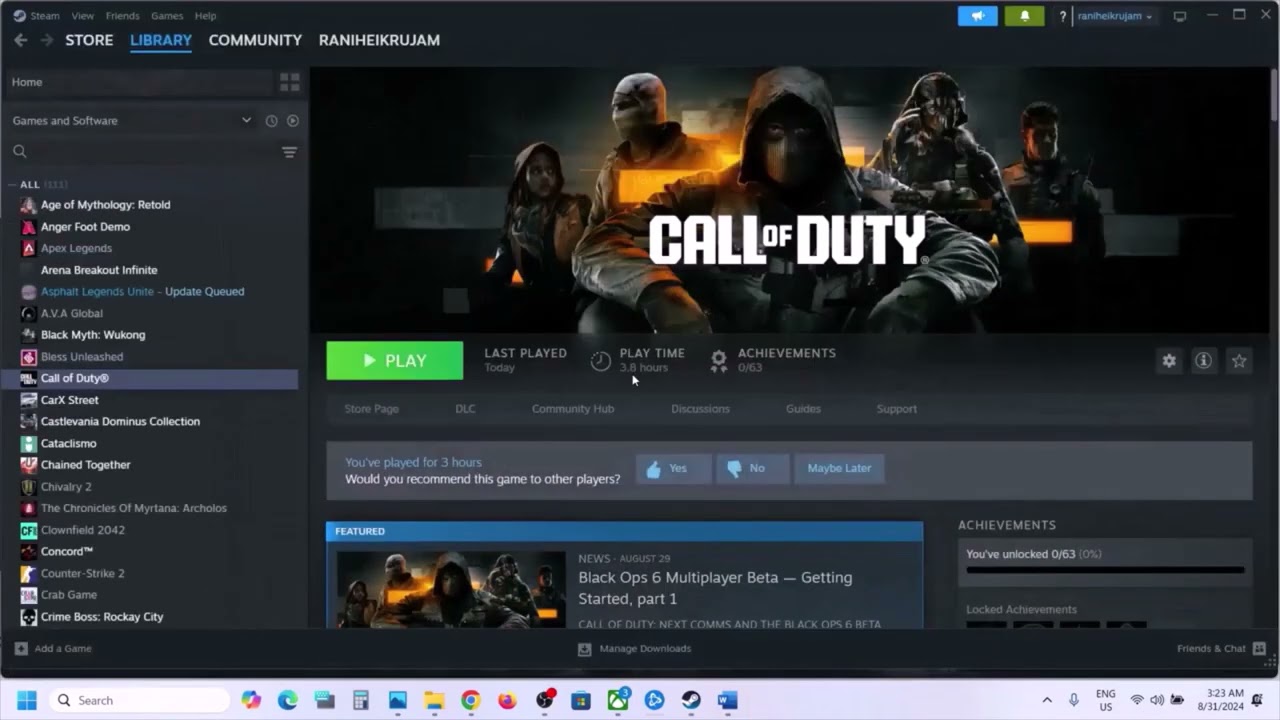1280x720 pixels.
Task: Open Call of Duty settings gear
Action: (1169, 361)
